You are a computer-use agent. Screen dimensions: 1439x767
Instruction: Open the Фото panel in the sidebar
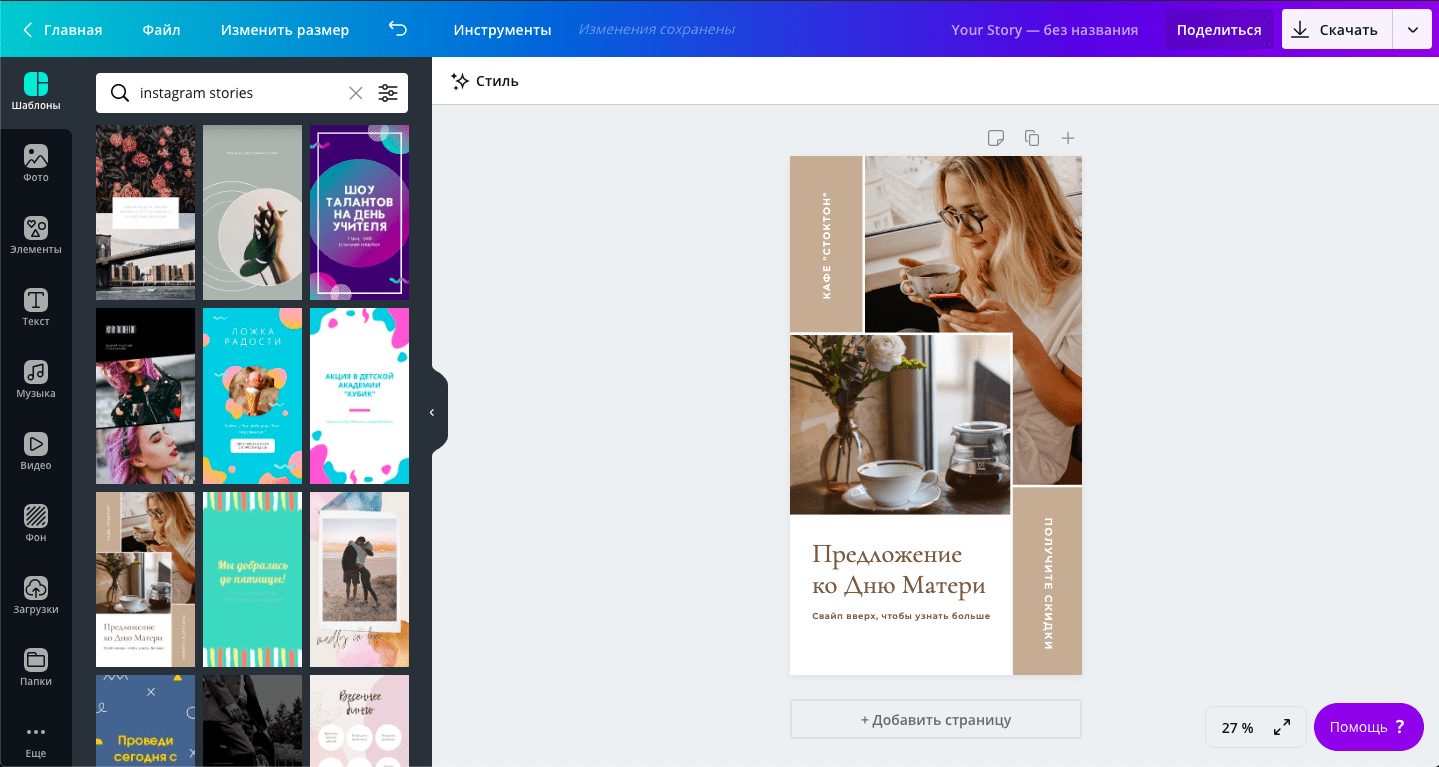pos(36,164)
